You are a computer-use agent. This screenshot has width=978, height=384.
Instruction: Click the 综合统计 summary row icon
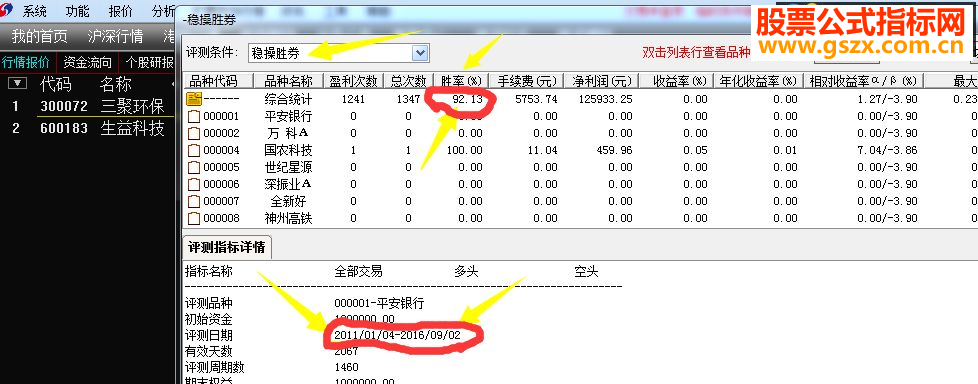[194, 98]
